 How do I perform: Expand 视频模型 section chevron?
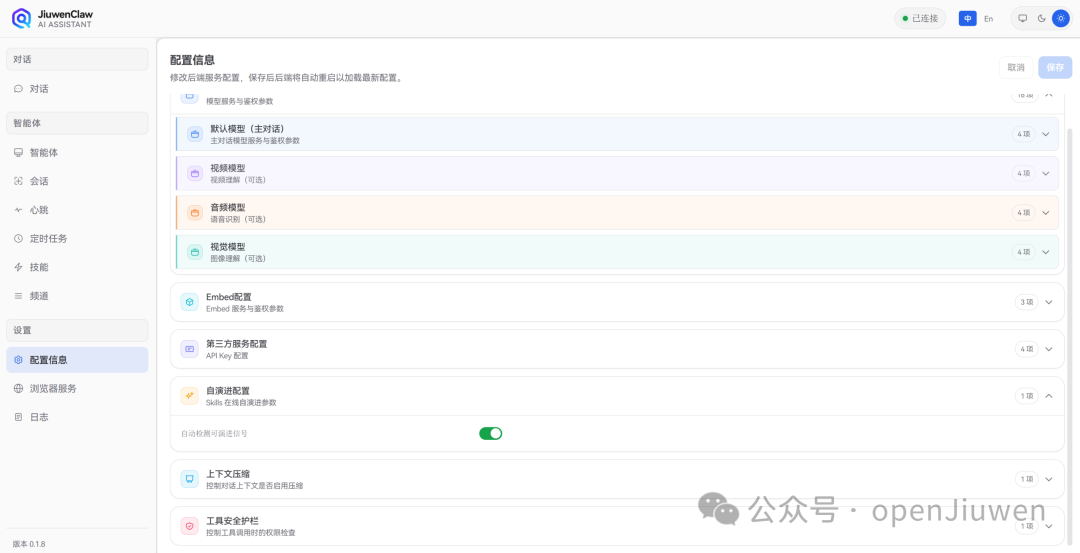[1046, 174]
